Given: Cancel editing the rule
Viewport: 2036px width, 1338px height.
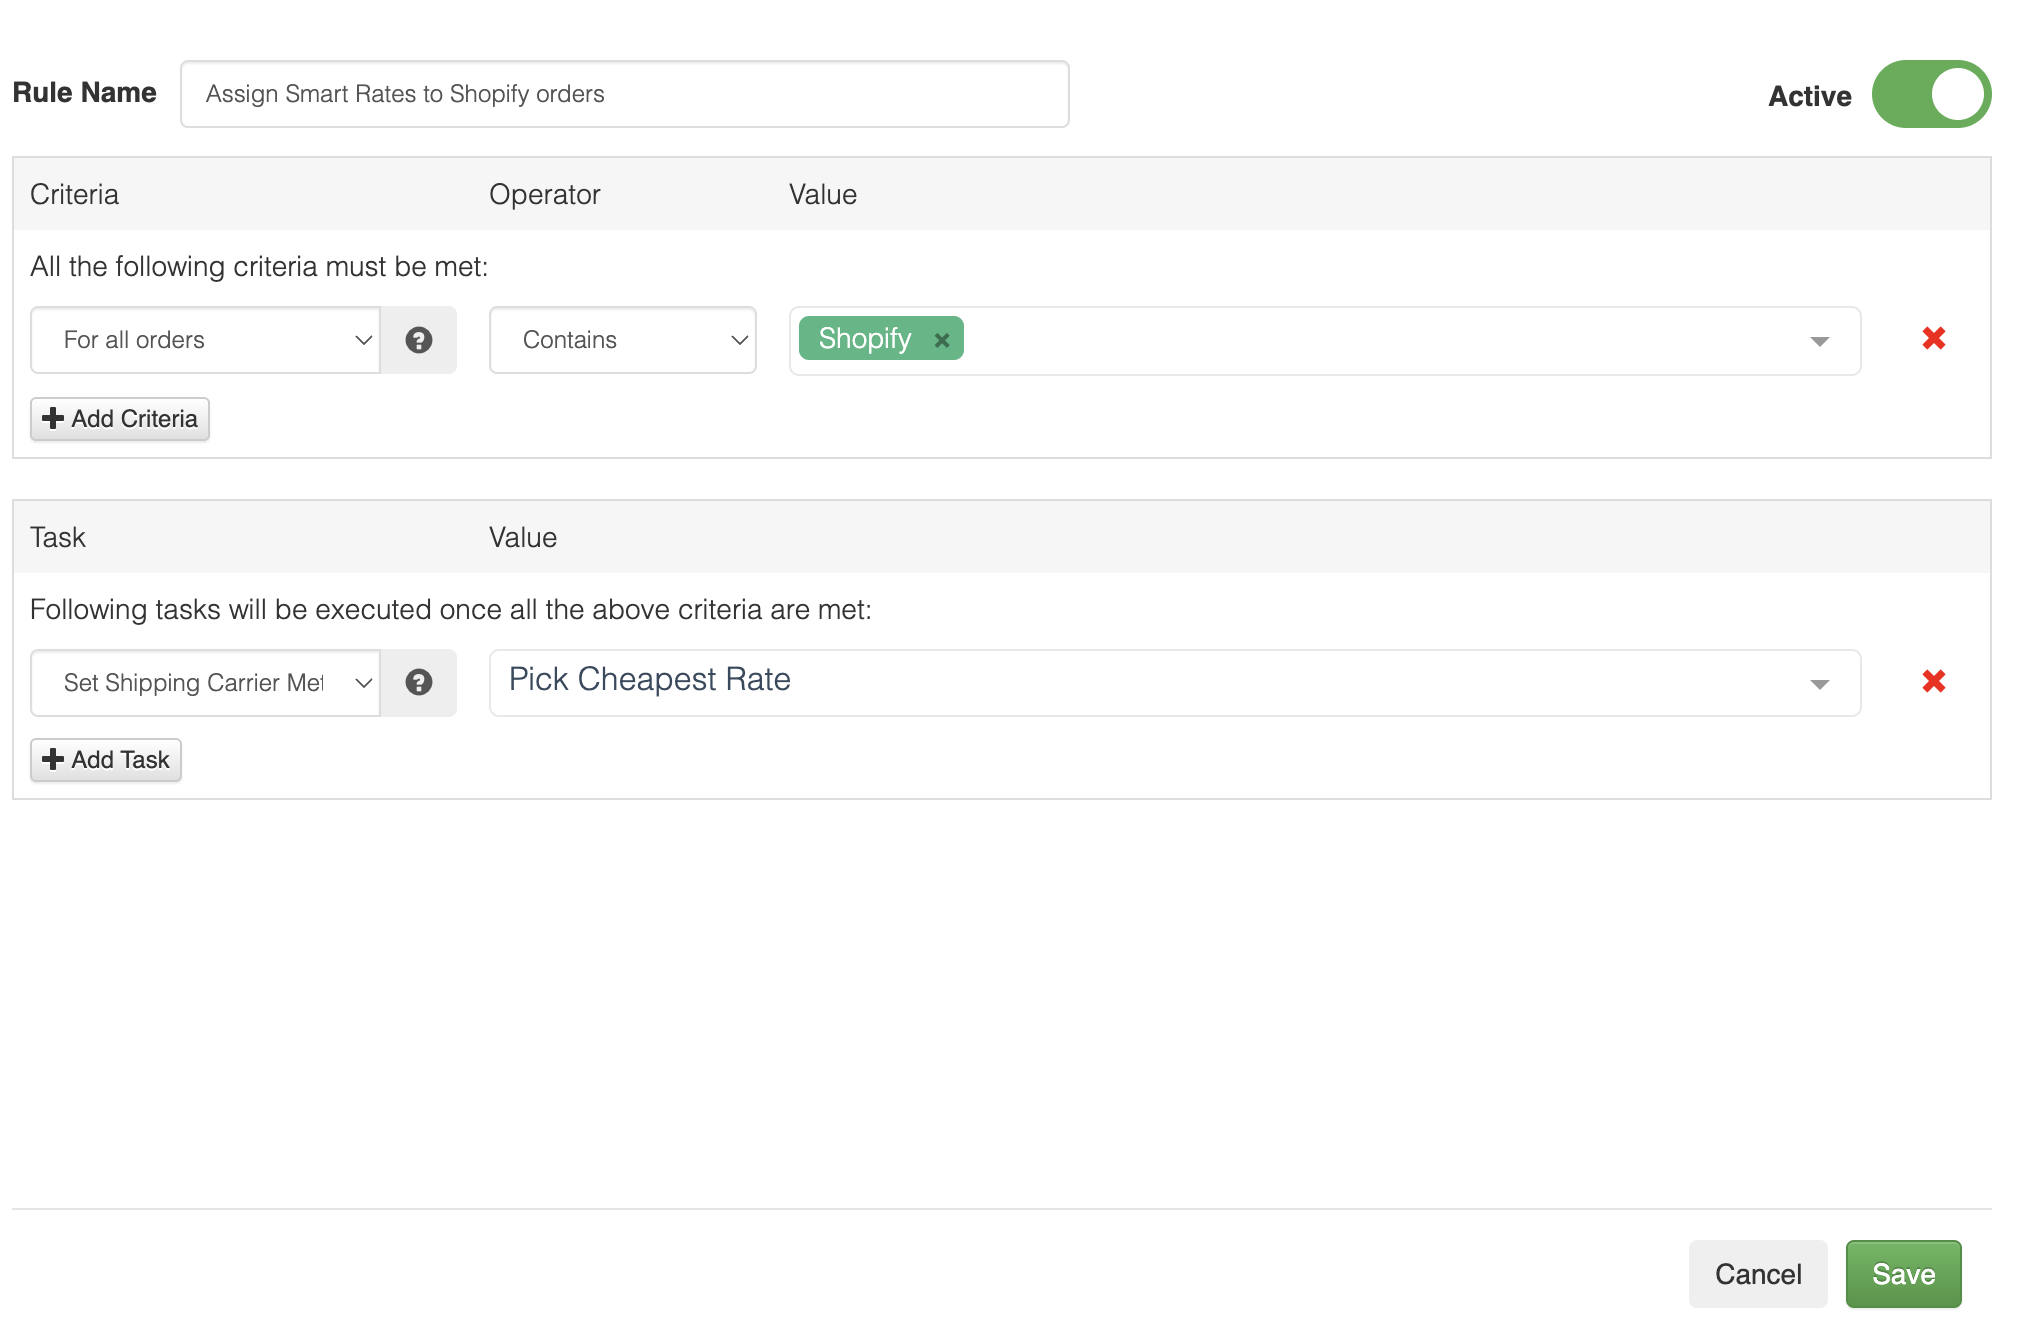Looking at the screenshot, I should (1757, 1274).
